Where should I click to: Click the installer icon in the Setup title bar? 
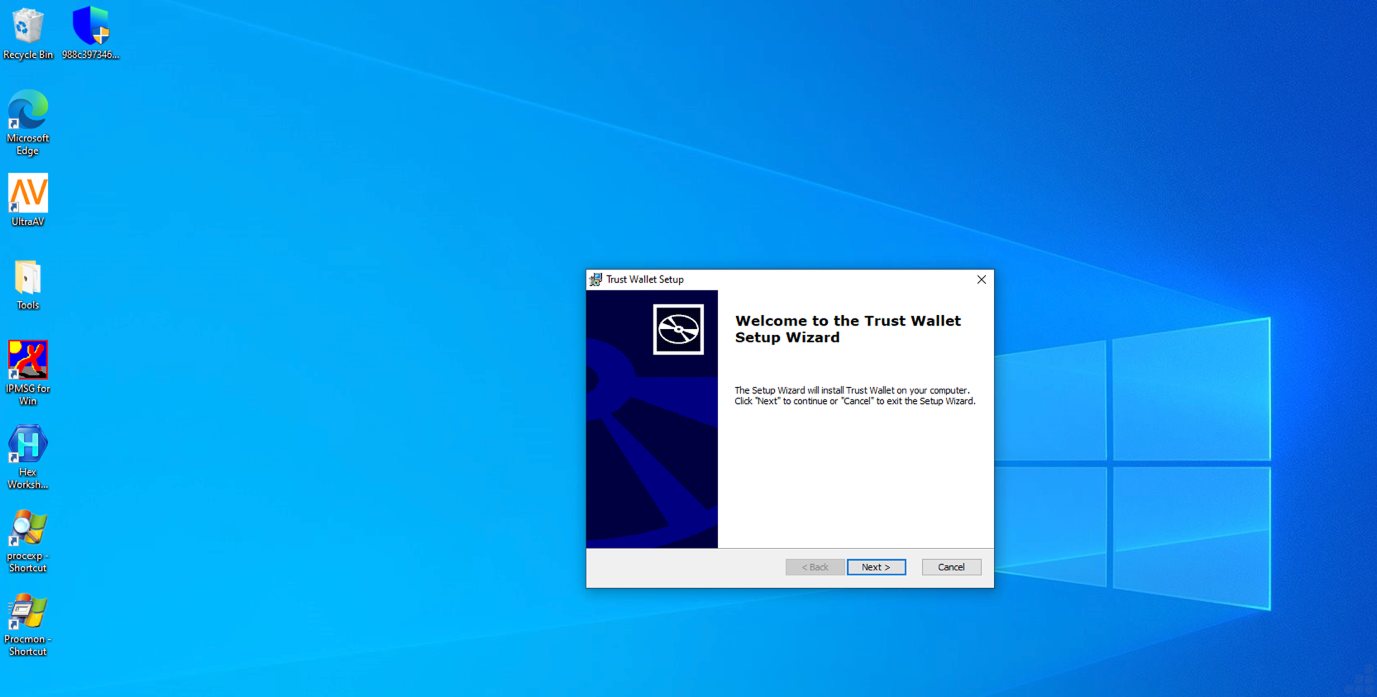[x=596, y=280]
